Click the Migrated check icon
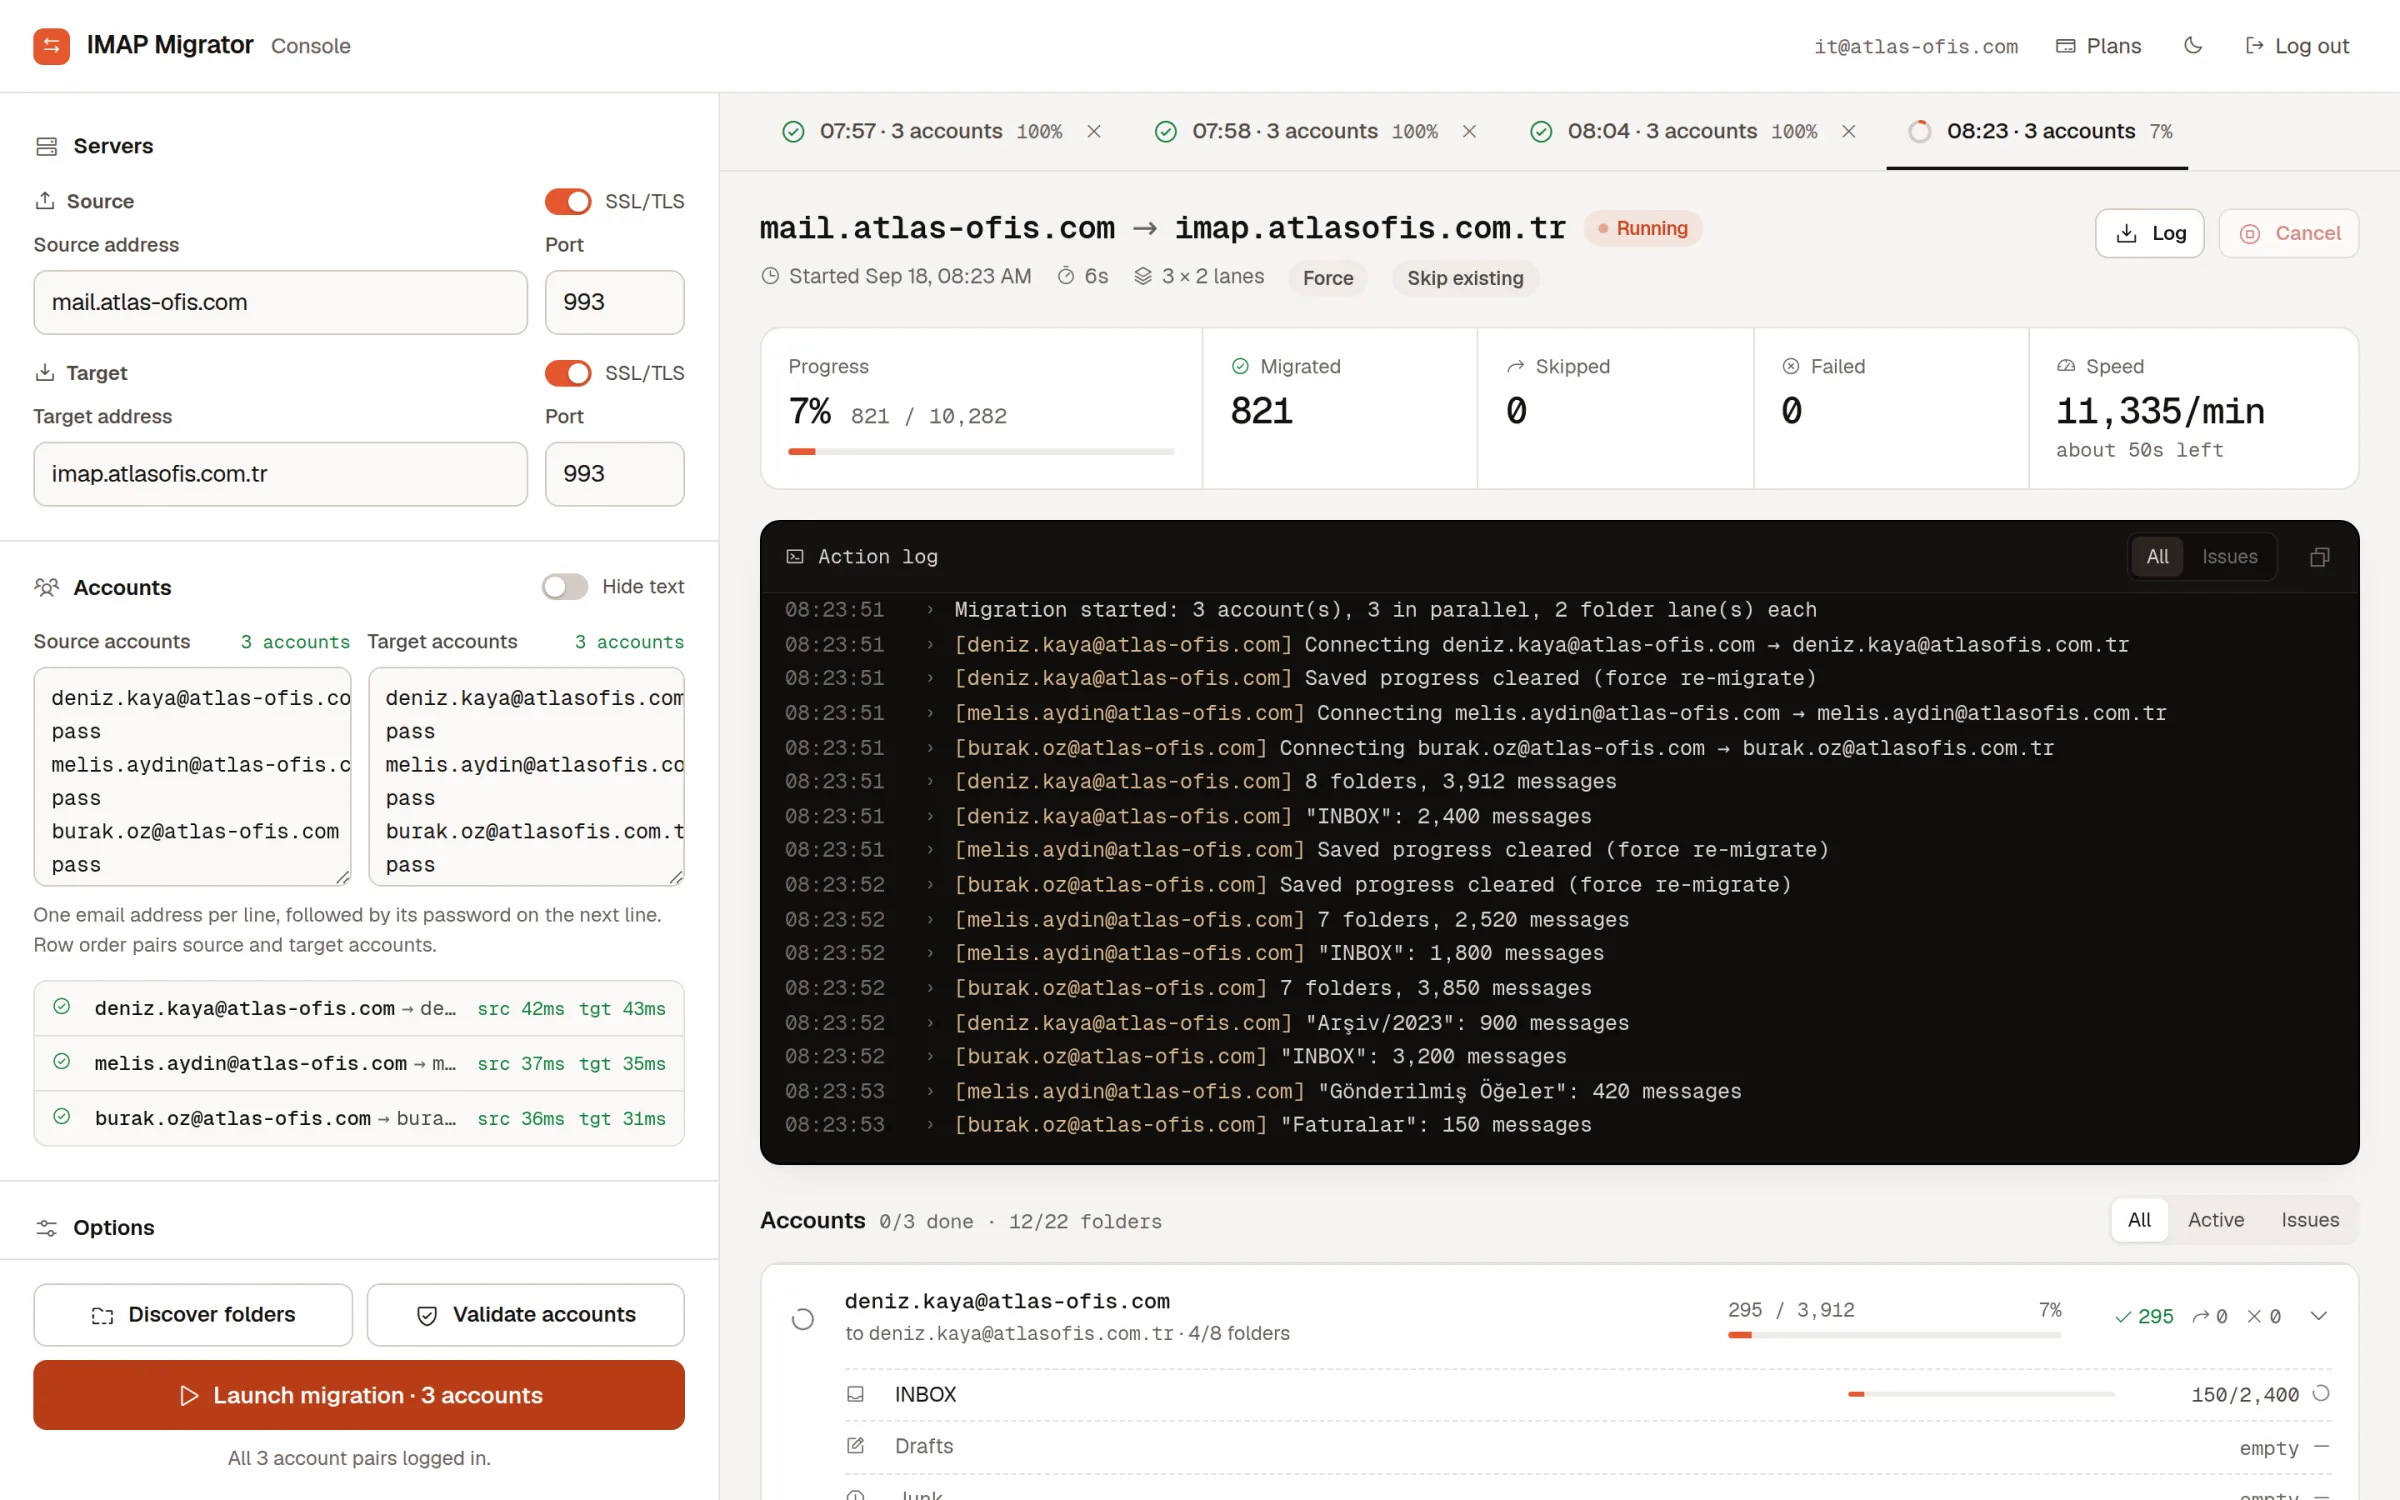The height and width of the screenshot is (1500, 2400). tap(1240, 366)
